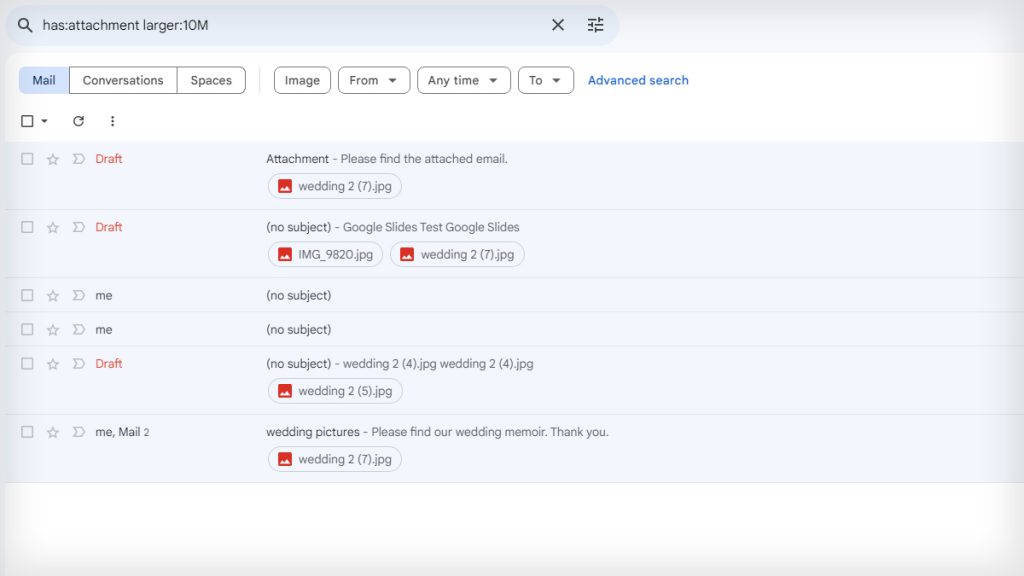Open the To filter control
The image size is (1024, 576).
pos(545,80)
